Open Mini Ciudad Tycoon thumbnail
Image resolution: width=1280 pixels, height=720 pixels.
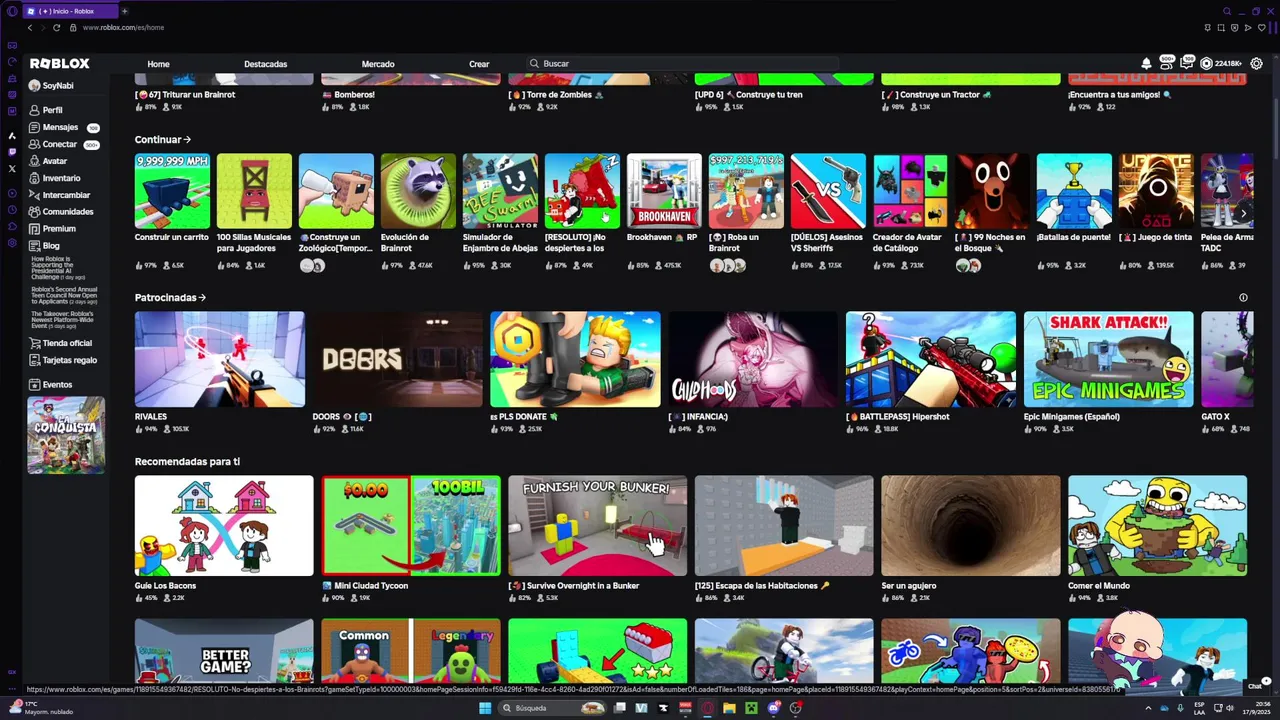(x=410, y=526)
